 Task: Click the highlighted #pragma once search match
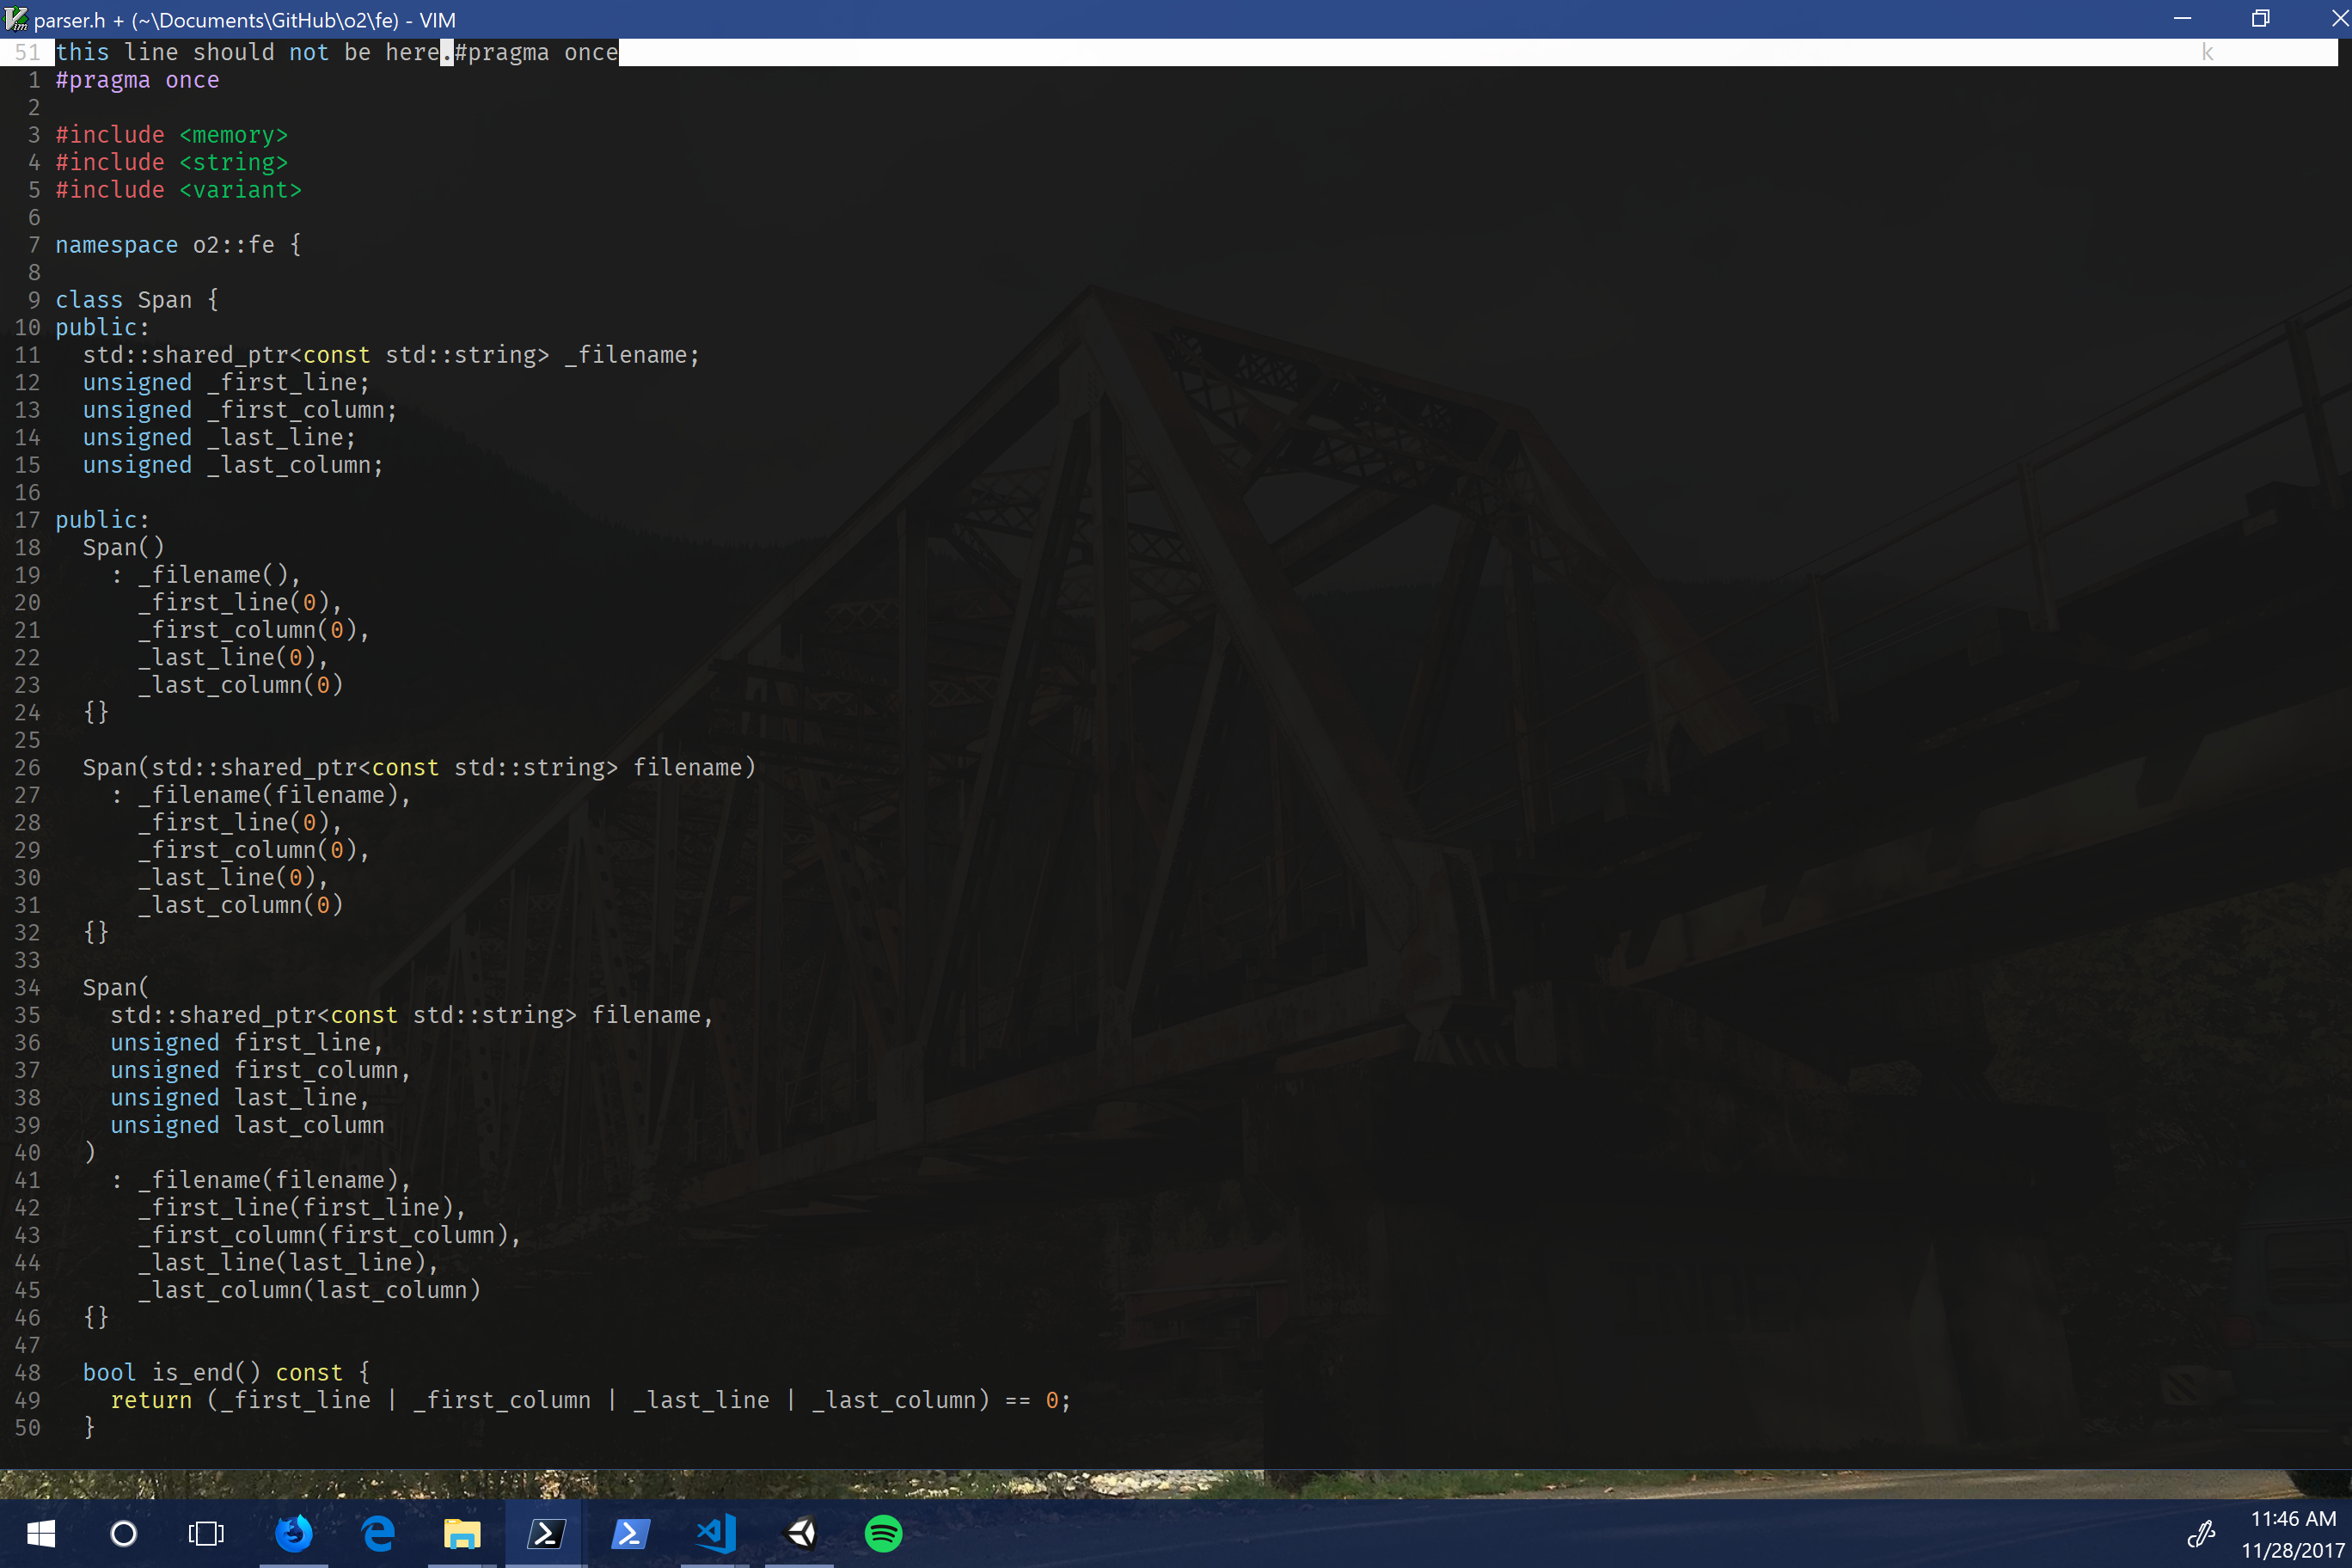tap(536, 52)
